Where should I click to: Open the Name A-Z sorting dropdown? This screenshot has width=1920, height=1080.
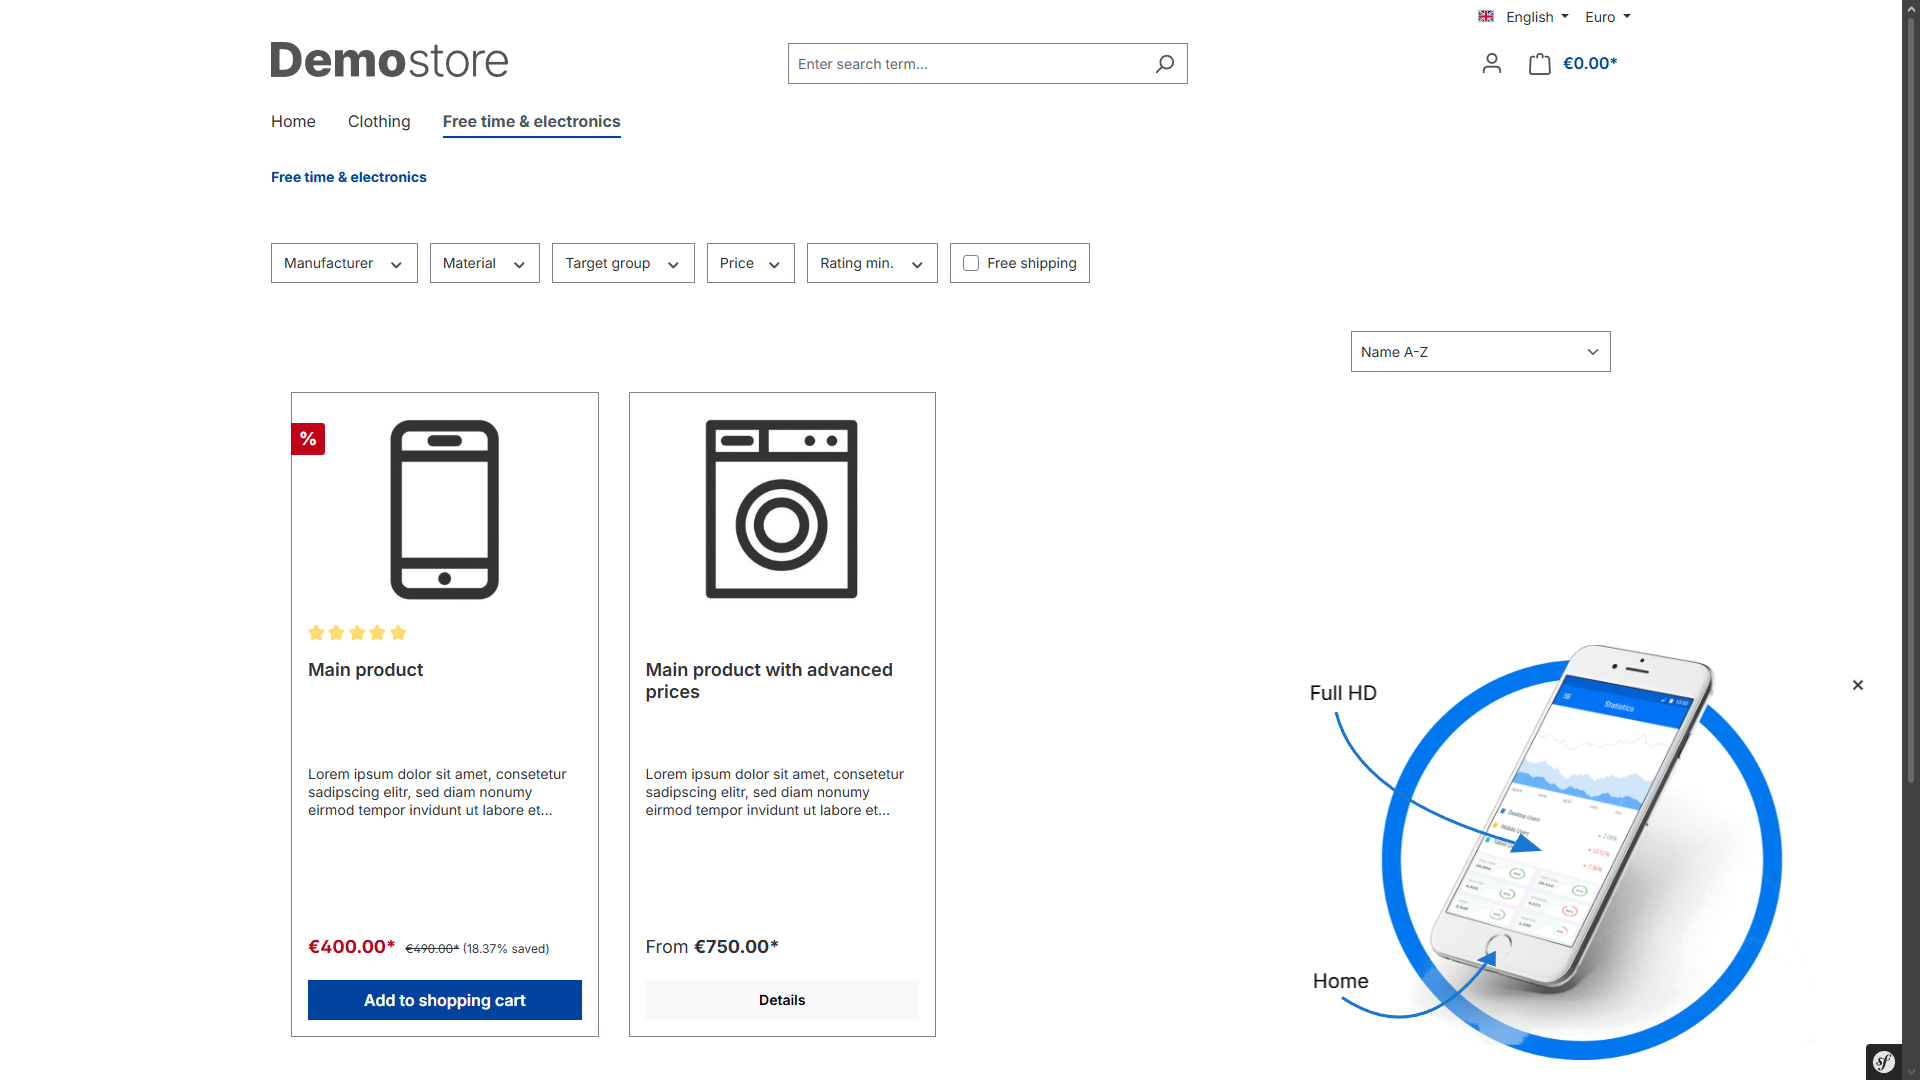pos(1480,352)
